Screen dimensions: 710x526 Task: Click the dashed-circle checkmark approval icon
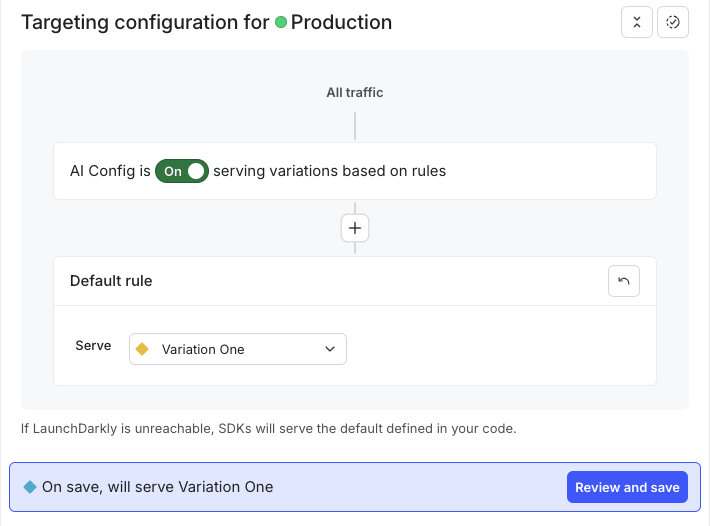[673, 22]
